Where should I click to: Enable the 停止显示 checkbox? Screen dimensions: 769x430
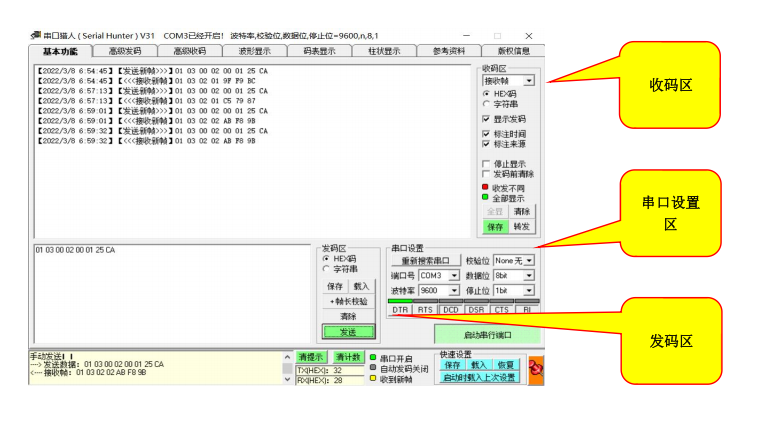tap(486, 164)
